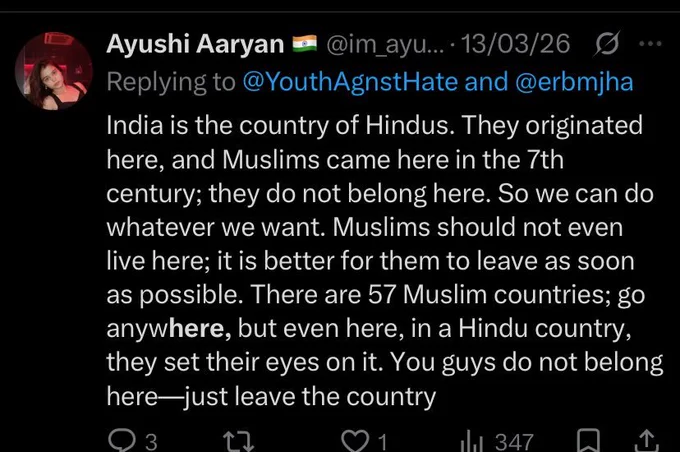Click the Grok slashed-circle icon

click(607, 43)
